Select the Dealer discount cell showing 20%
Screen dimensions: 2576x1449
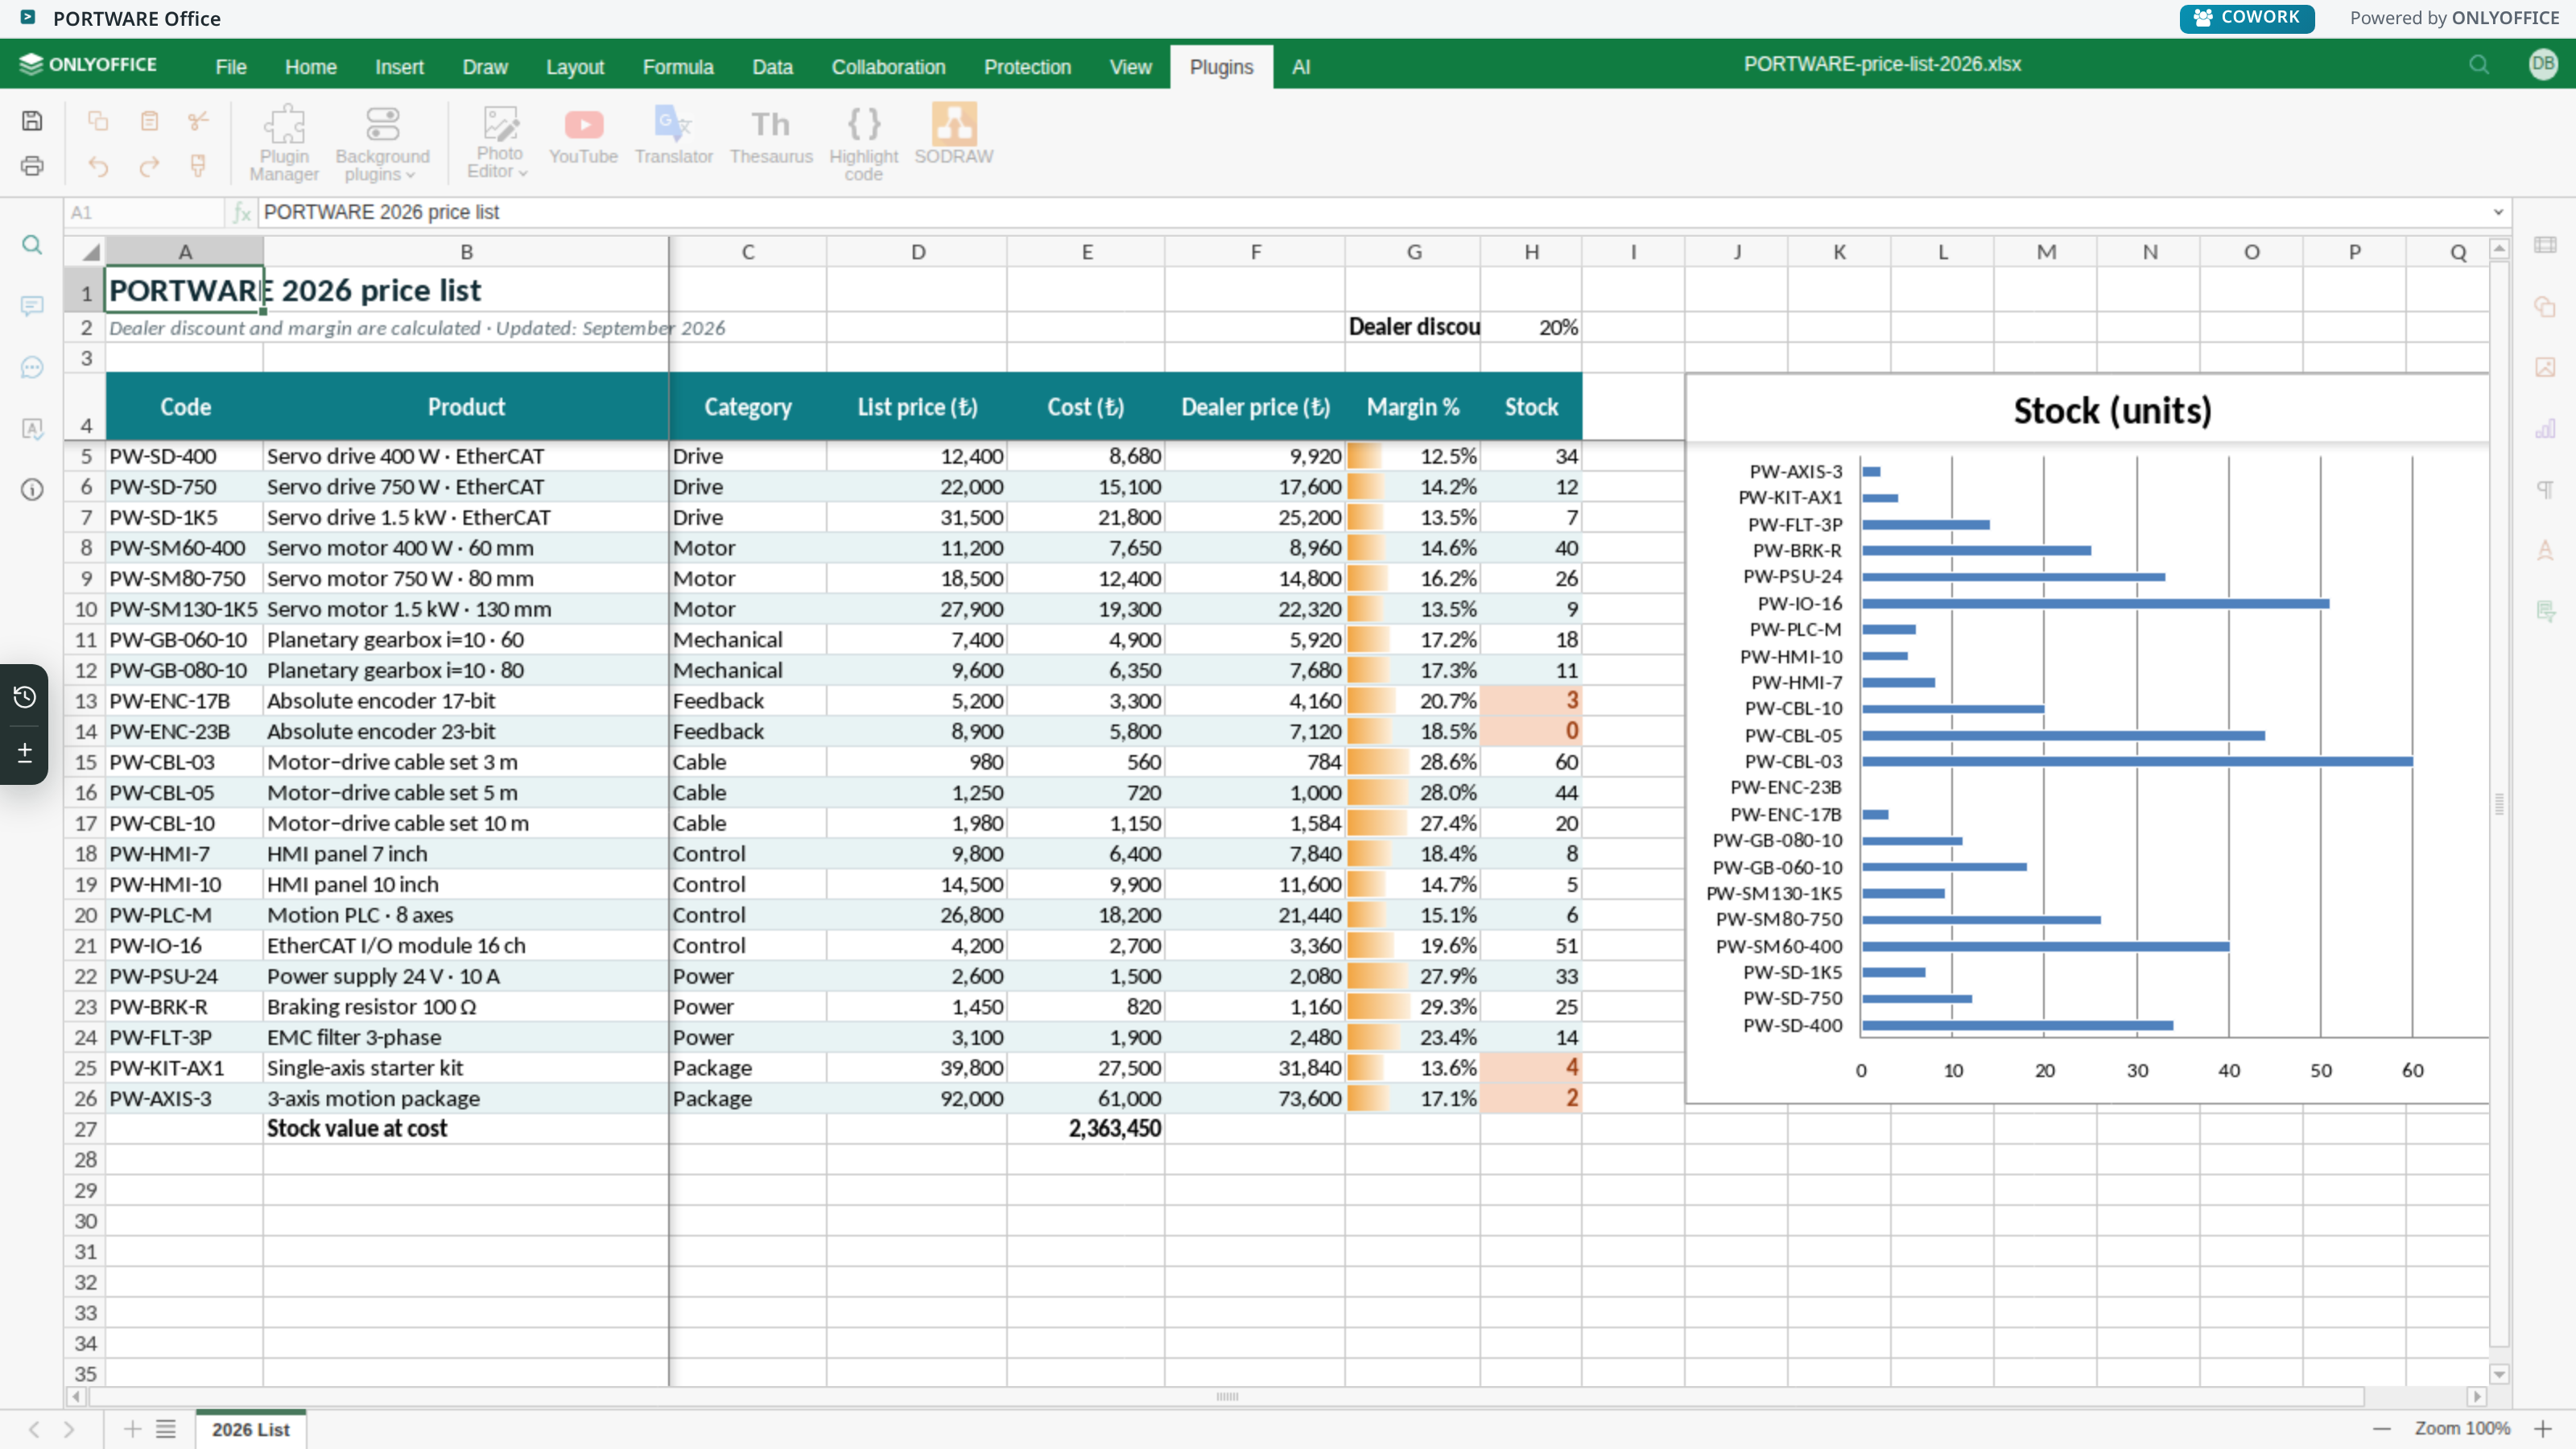[x=1531, y=327]
